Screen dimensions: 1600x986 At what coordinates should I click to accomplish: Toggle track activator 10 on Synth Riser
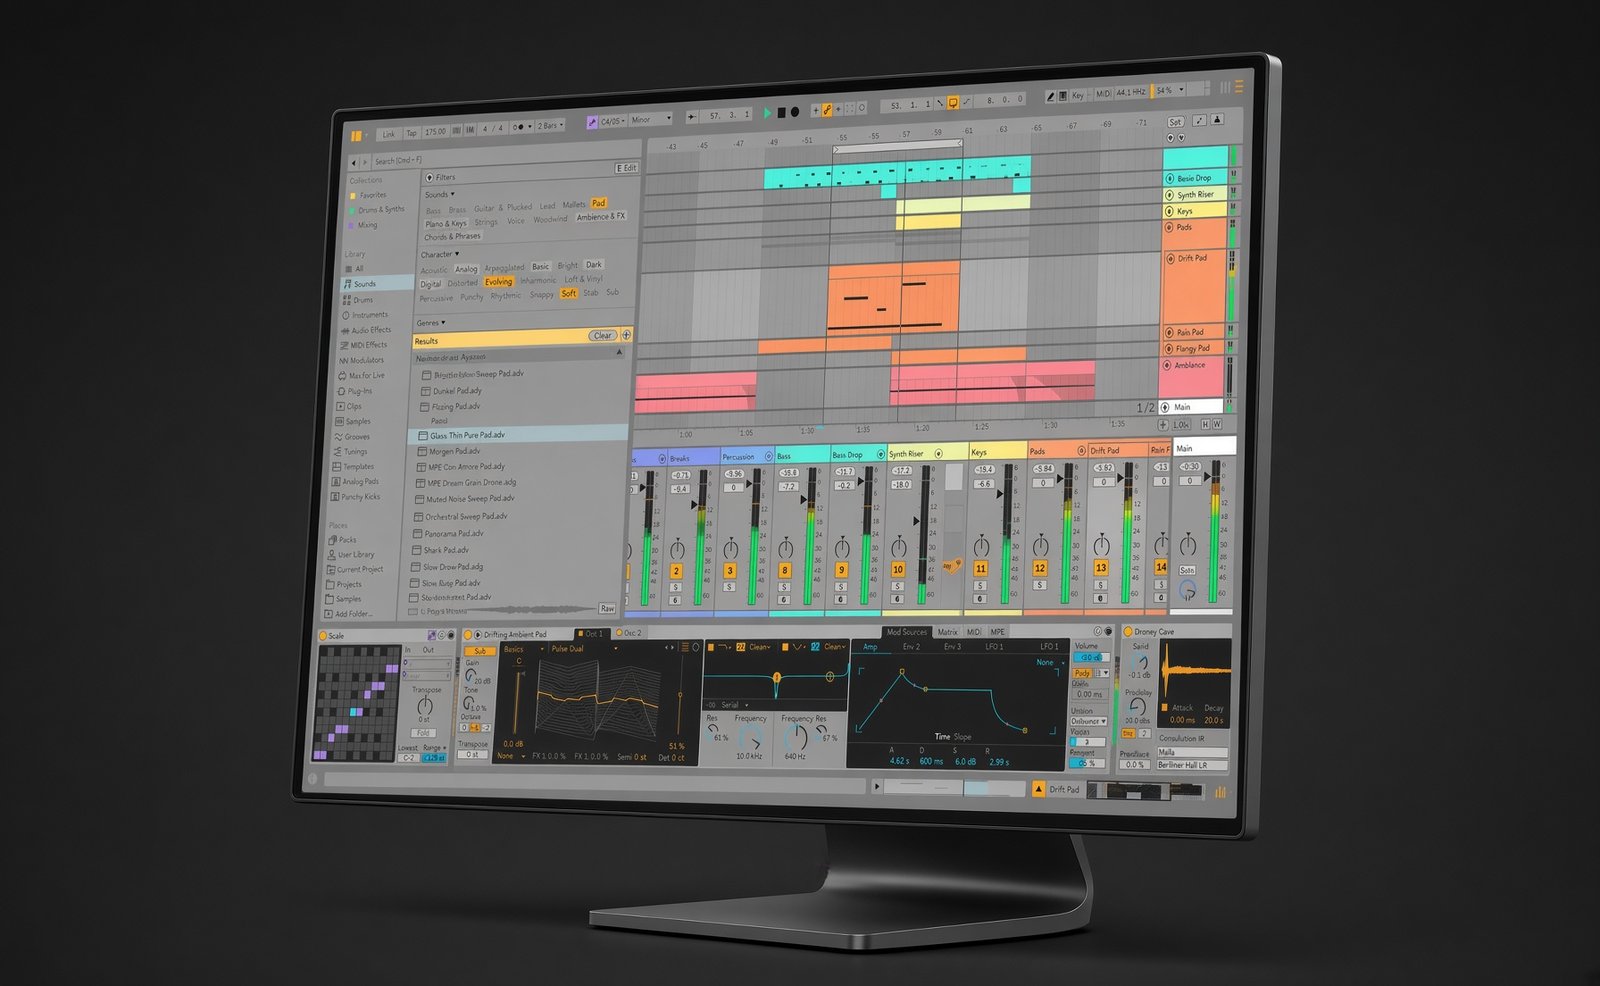click(897, 569)
